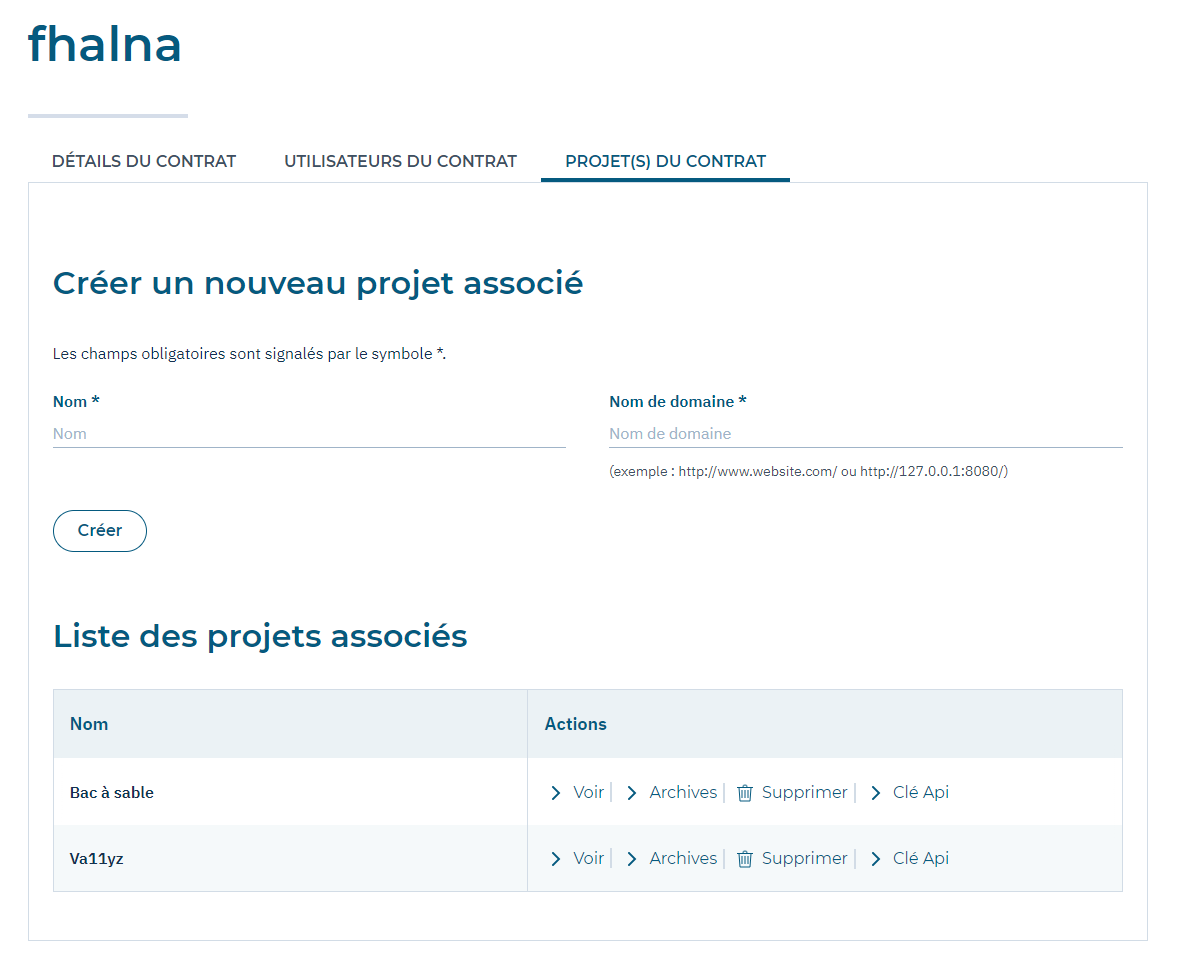Click the domain example hint text

pos(808,471)
